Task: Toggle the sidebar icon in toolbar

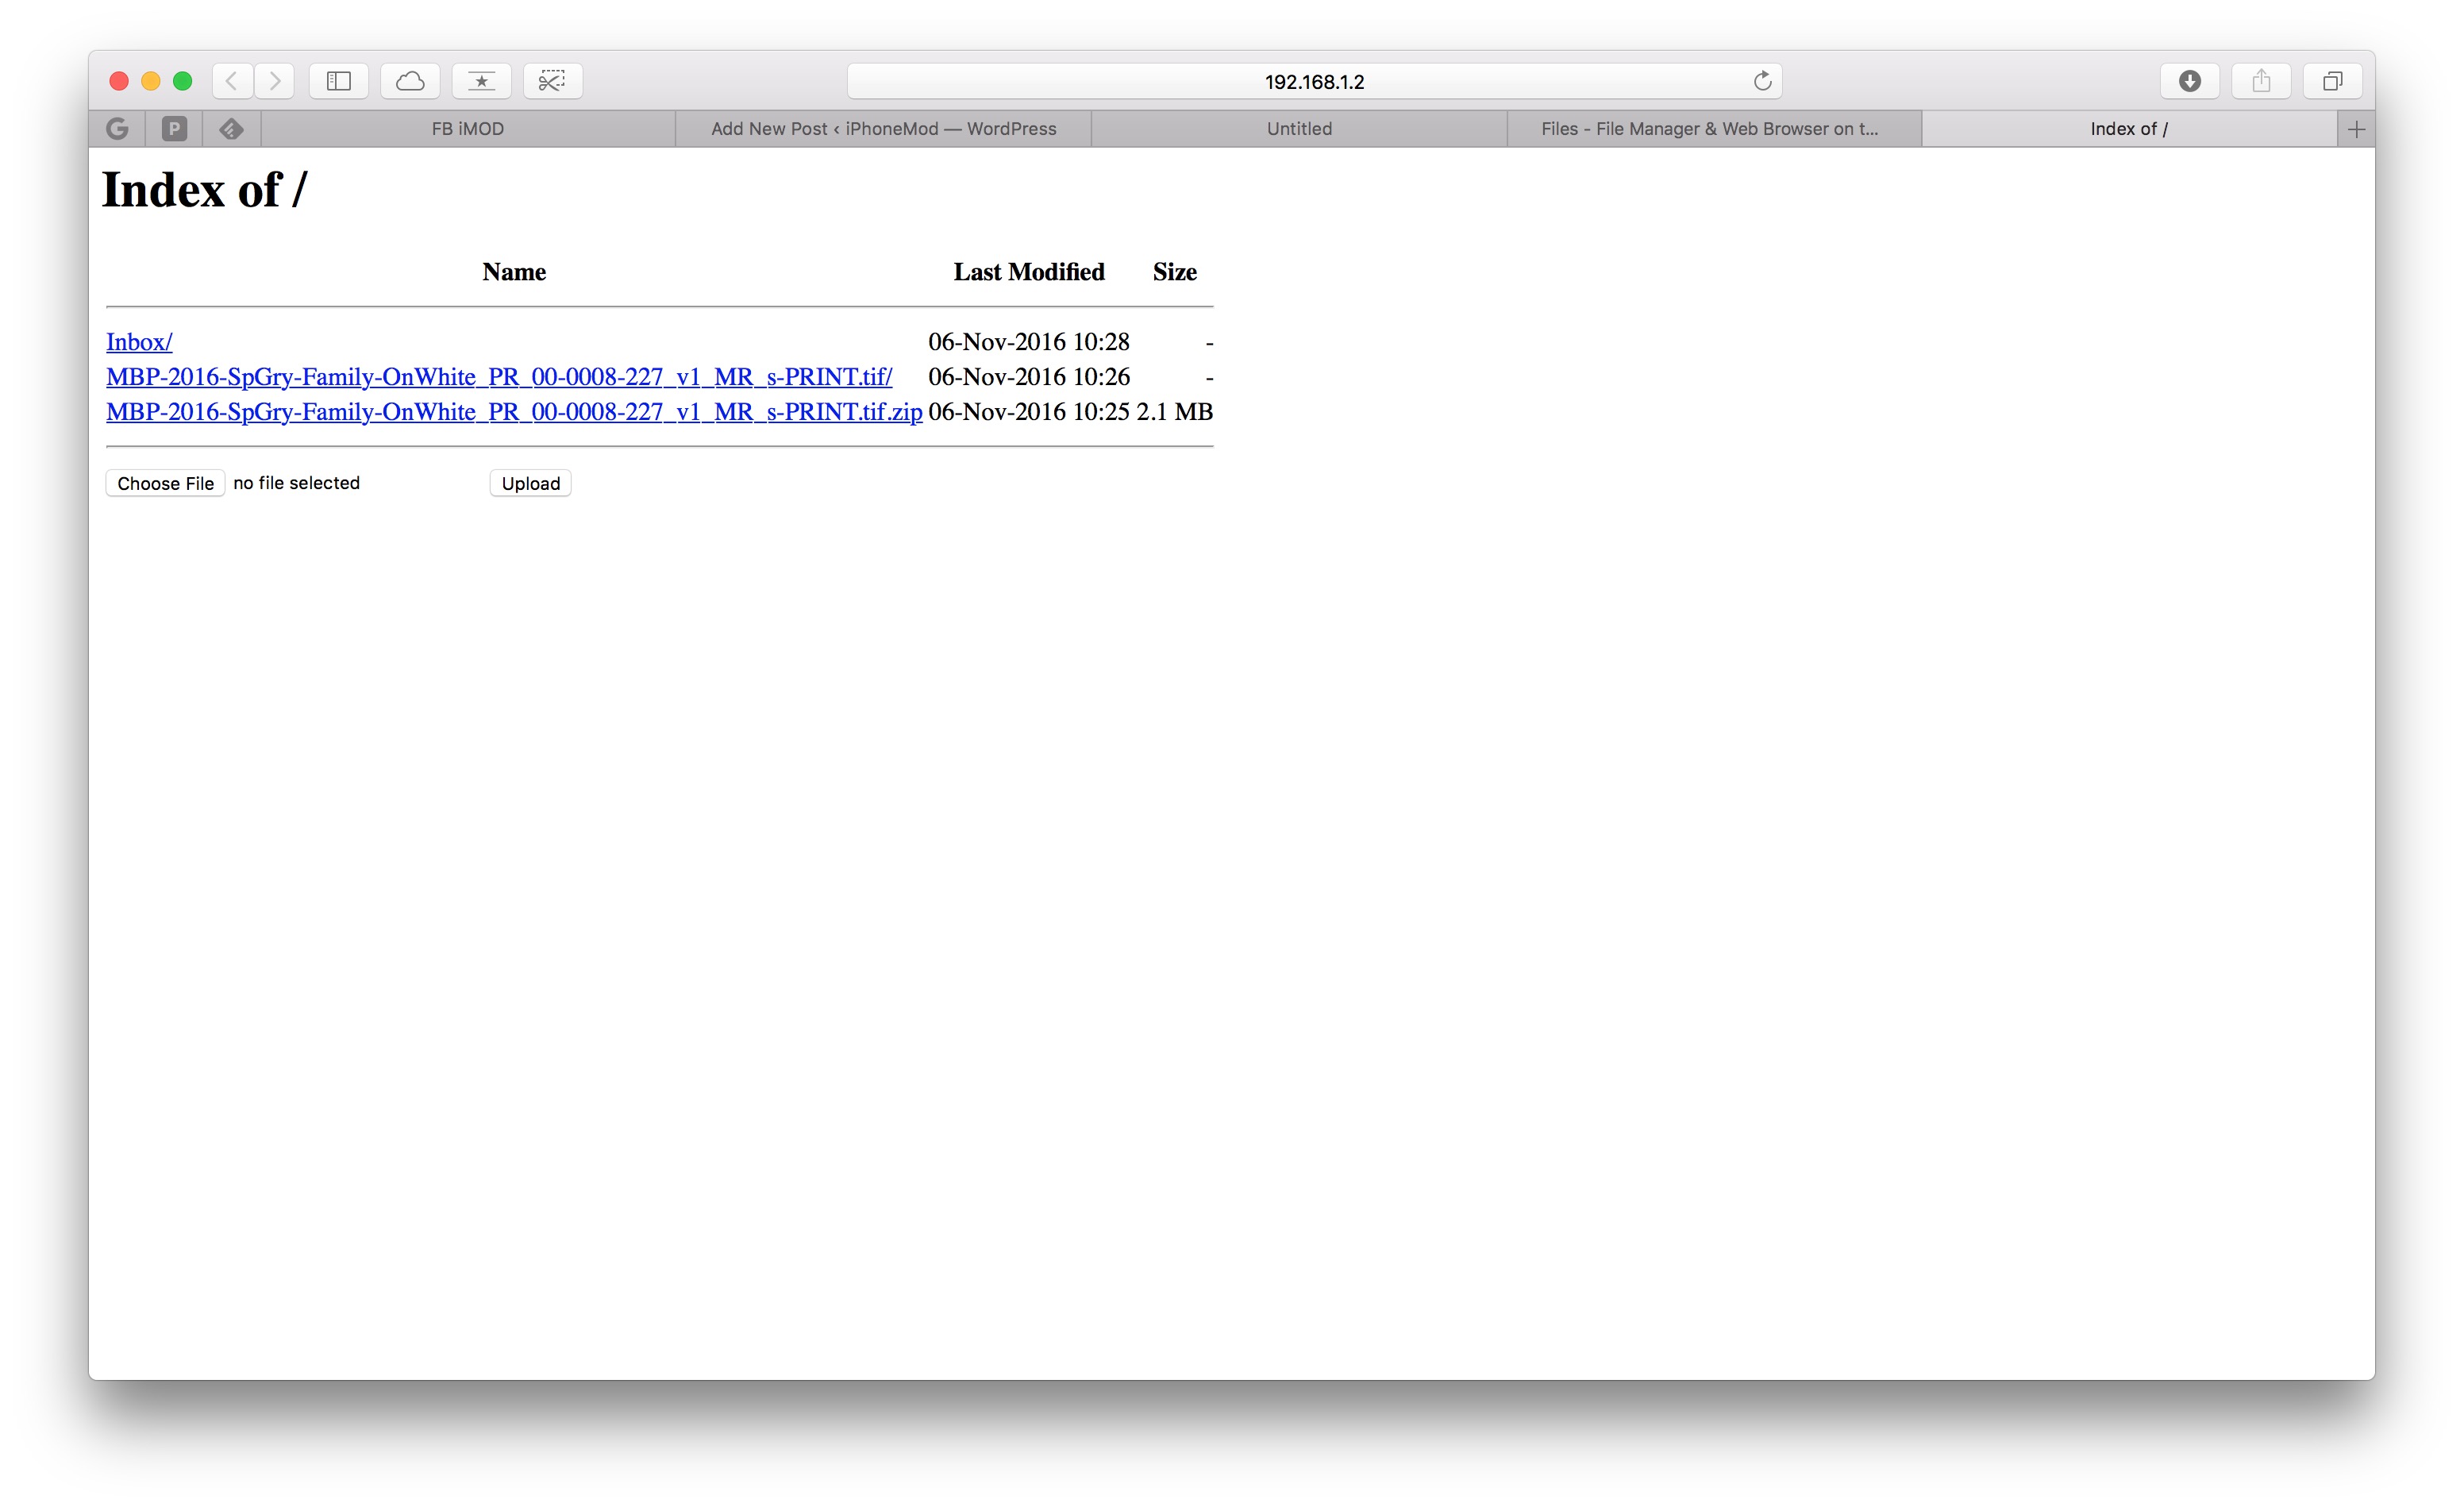Action: click(x=339, y=81)
